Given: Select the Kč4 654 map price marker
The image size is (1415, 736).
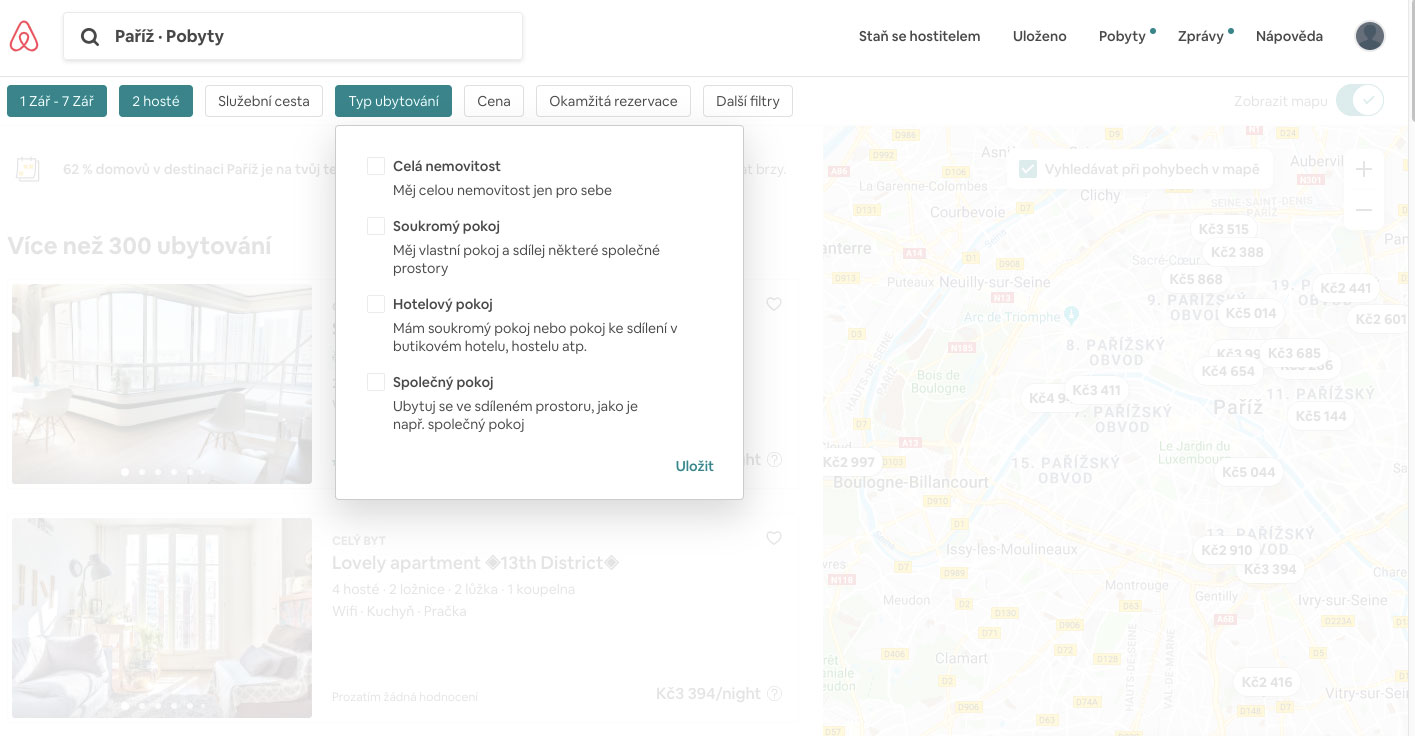Looking at the screenshot, I should [1228, 371].
